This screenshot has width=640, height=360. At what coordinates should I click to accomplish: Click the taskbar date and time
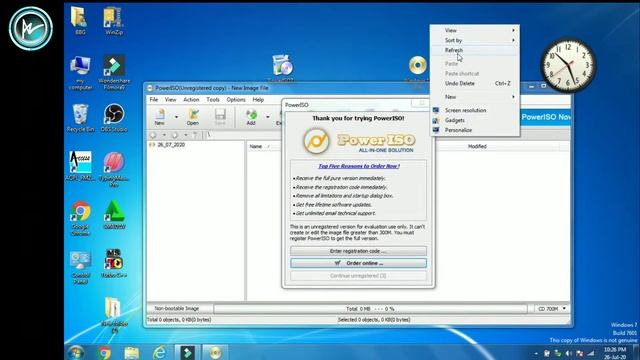coord(615,353)
